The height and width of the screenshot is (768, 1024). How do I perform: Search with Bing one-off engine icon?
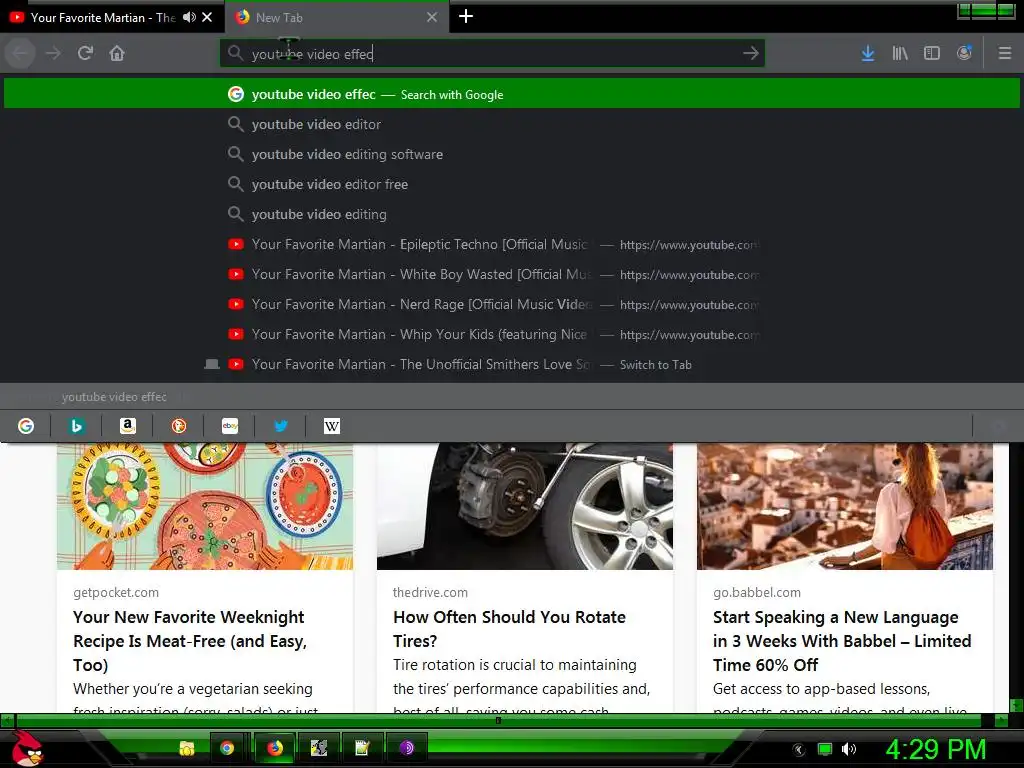click(x=76, y=426)
